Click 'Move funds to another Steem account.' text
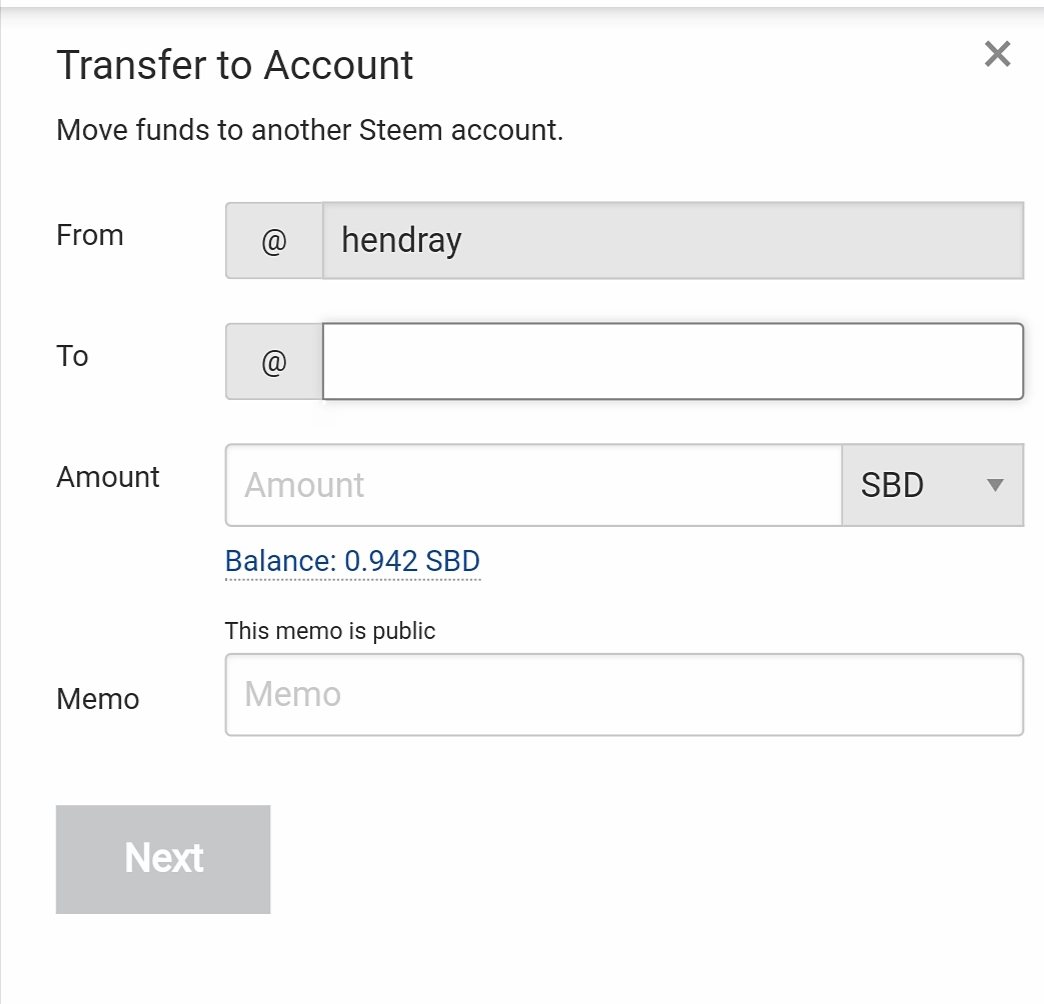The width and height of the screenshot is (1044, 1004). coord(310,130)
